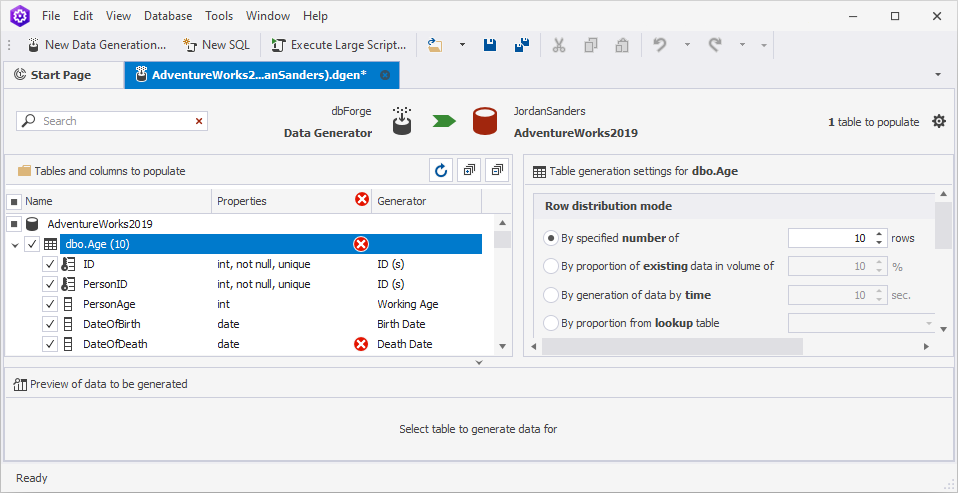Click the tables tree vertical scrollbar thumb
This screenshot has height=493, width=958.
click(x=502, y=239)
